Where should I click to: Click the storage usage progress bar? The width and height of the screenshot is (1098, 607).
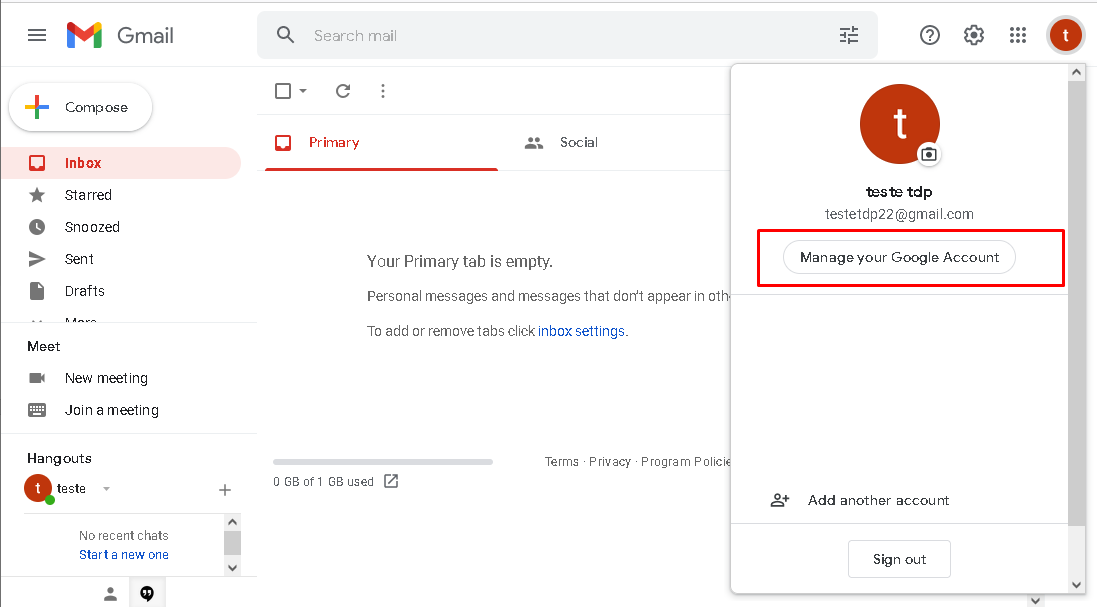coord(383,462)
